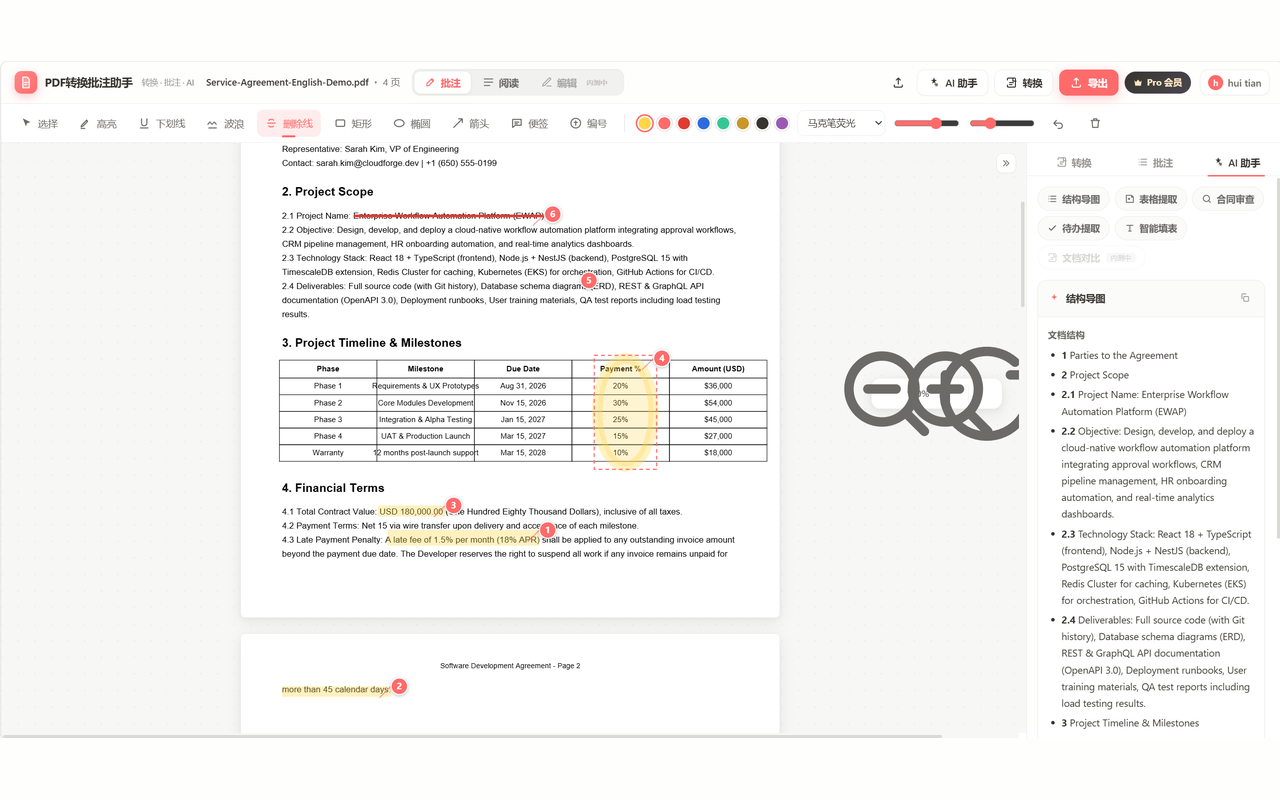Run the 合同审查 contract review
The height and width of the screenshot is (800, 1280).
1229,199
